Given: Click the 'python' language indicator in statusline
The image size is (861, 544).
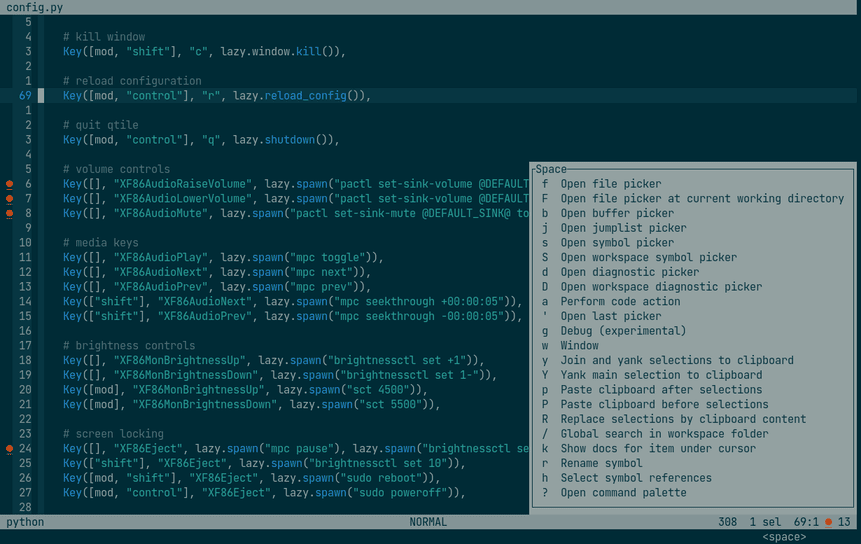Looking at the screenshot, I should (x=25, y=522).
